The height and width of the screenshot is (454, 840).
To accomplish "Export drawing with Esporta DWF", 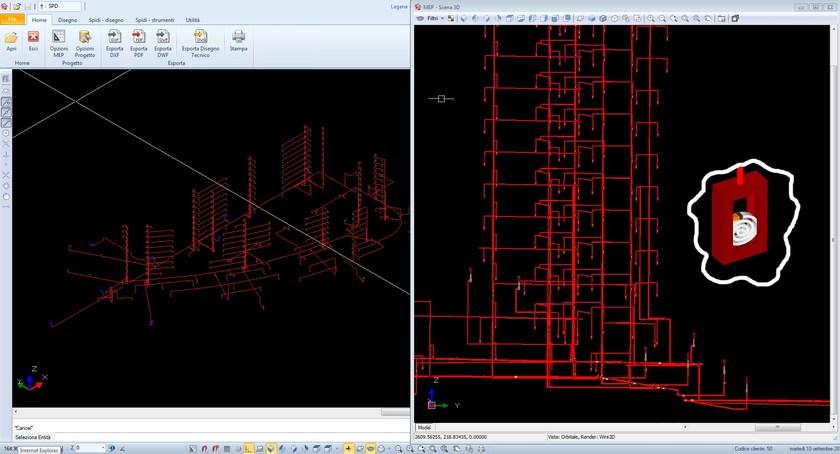I will pos(162,37).
